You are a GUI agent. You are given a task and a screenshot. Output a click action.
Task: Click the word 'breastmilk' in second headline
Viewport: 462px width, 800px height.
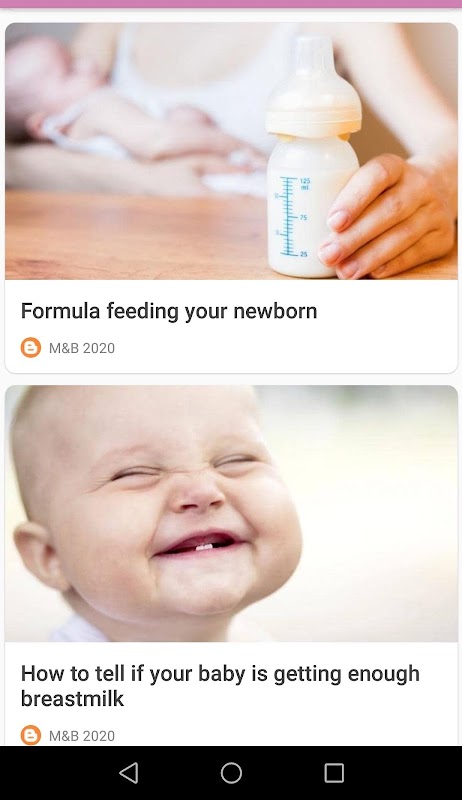(72, 698)
